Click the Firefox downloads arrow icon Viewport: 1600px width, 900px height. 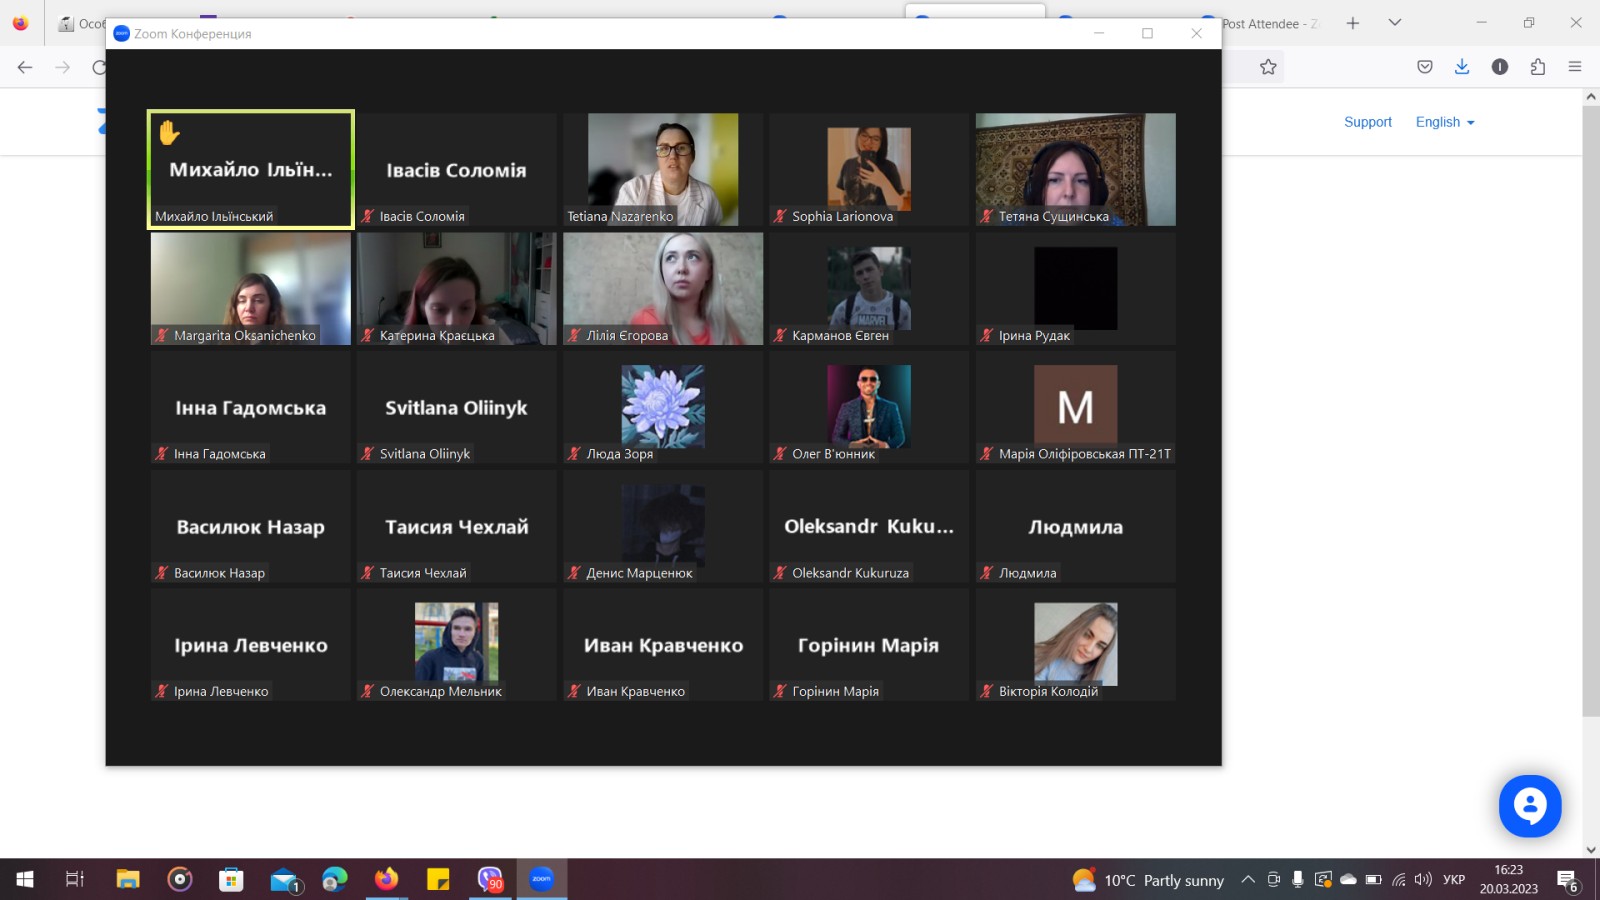pyautogui.click(x=1462, y=67)
